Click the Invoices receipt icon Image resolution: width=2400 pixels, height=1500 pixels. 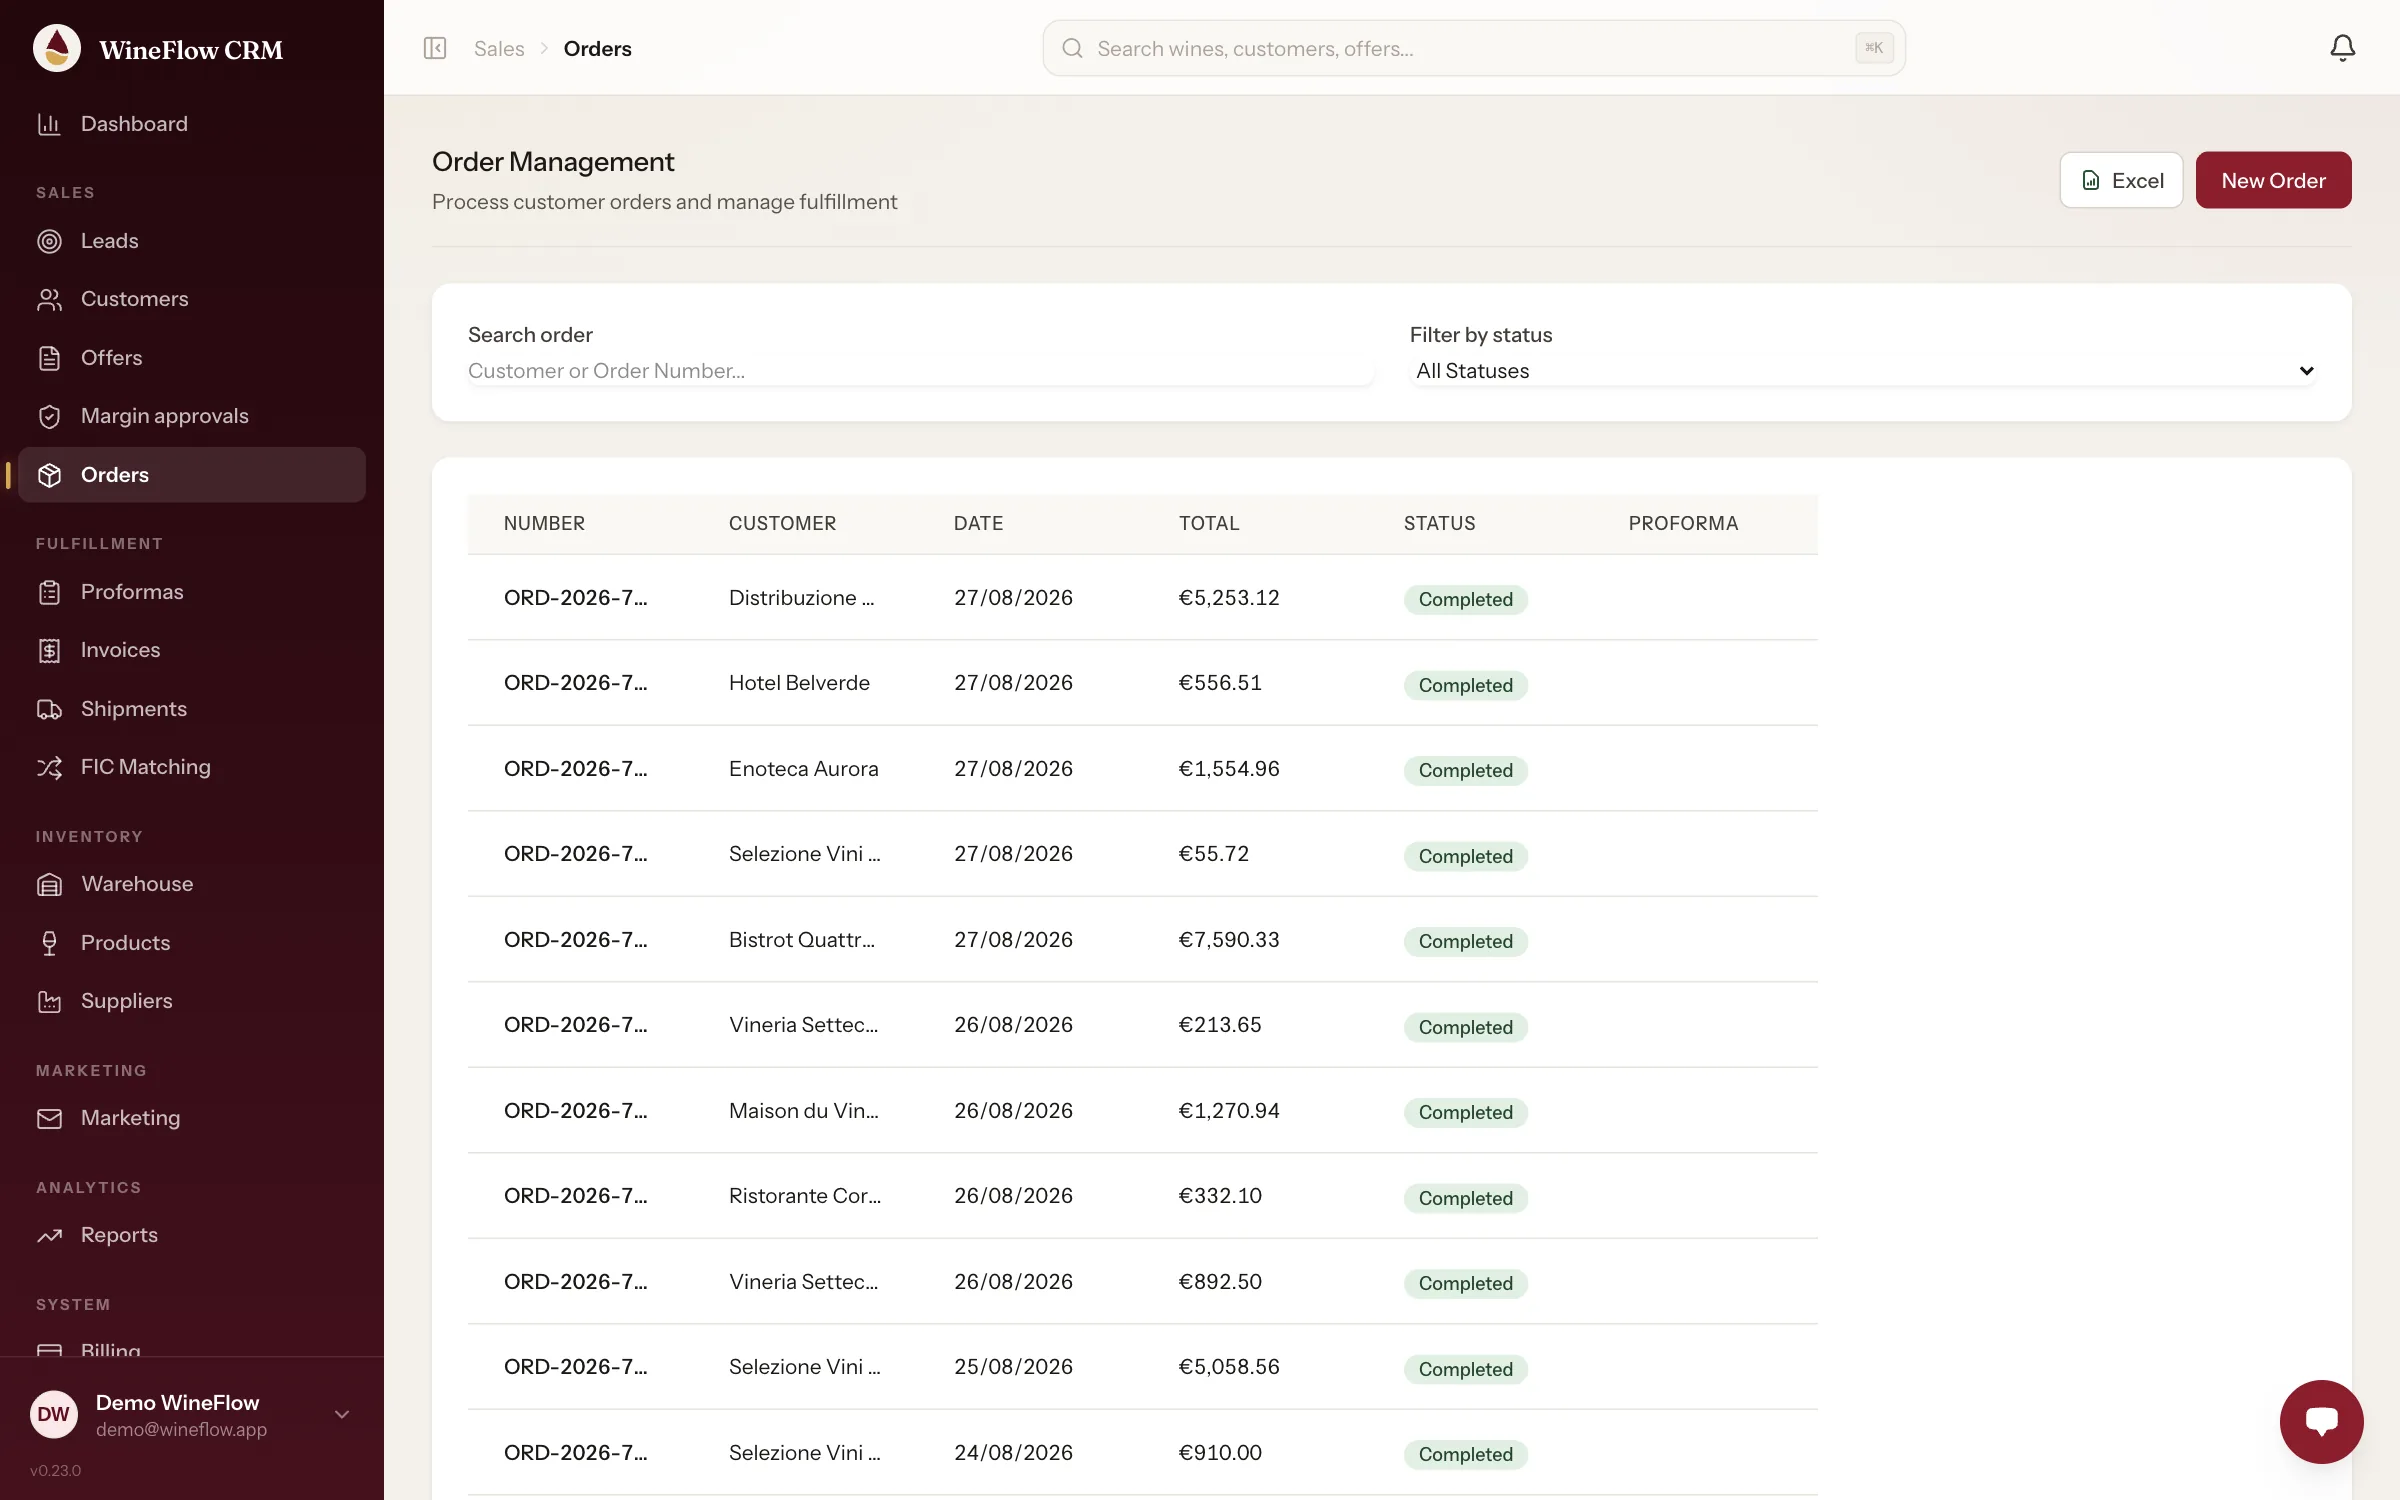49,650
